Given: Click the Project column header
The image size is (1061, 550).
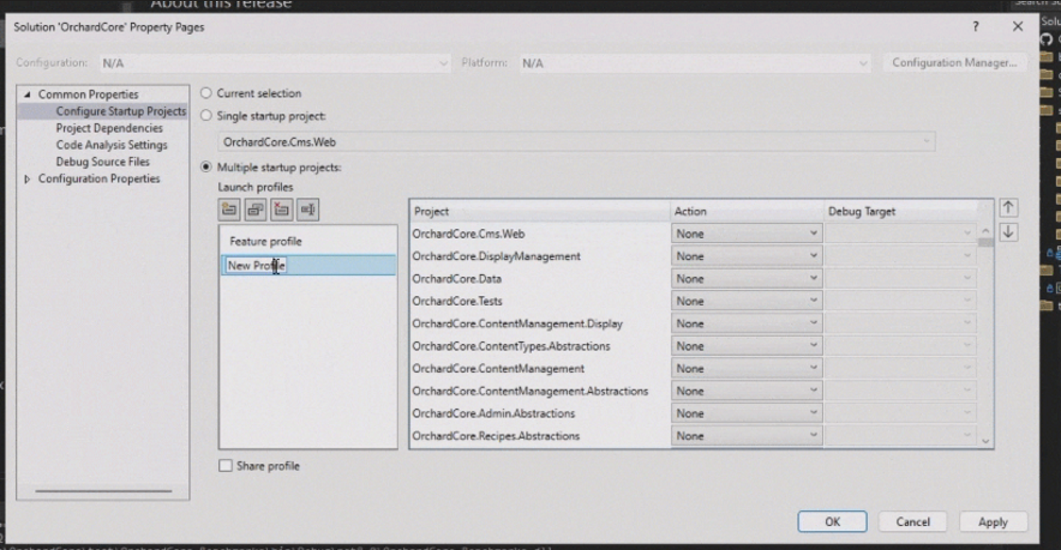Looking at the screenshot, I should click(540, 211).
